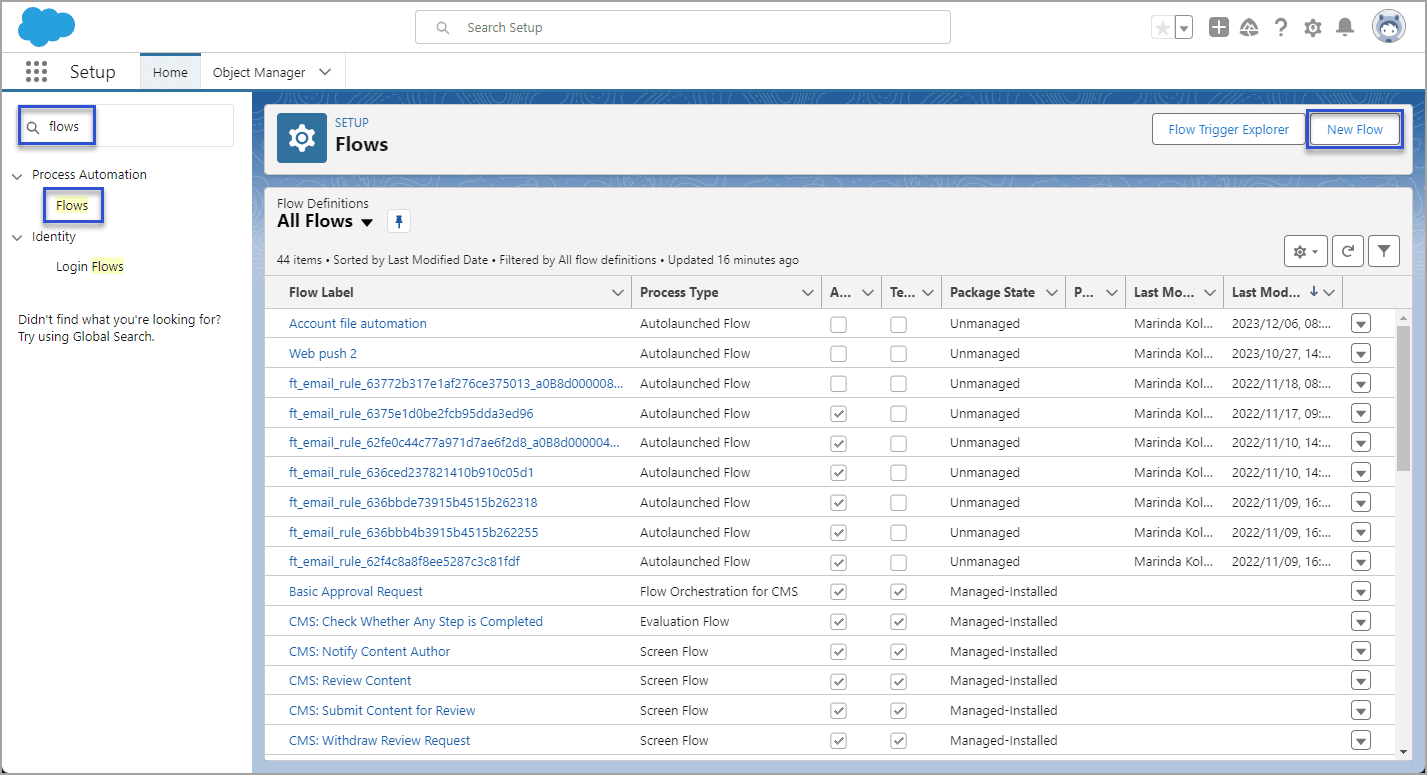Toggle Active checkbox for Account file automation
Screen dimensions: 1427x775
point(838,324)
